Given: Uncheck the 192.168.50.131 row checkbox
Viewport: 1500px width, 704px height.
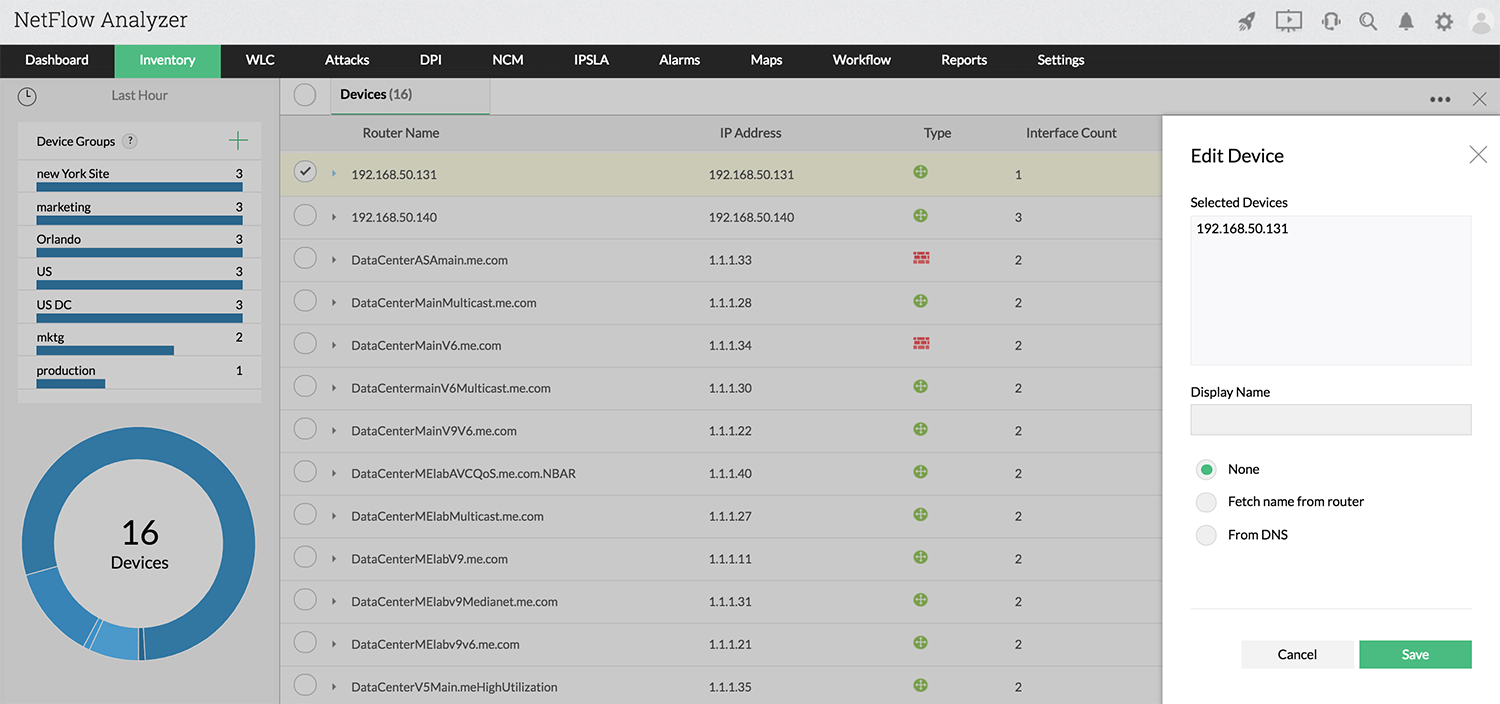Looking at the screenshot, I should pos(305,172).
